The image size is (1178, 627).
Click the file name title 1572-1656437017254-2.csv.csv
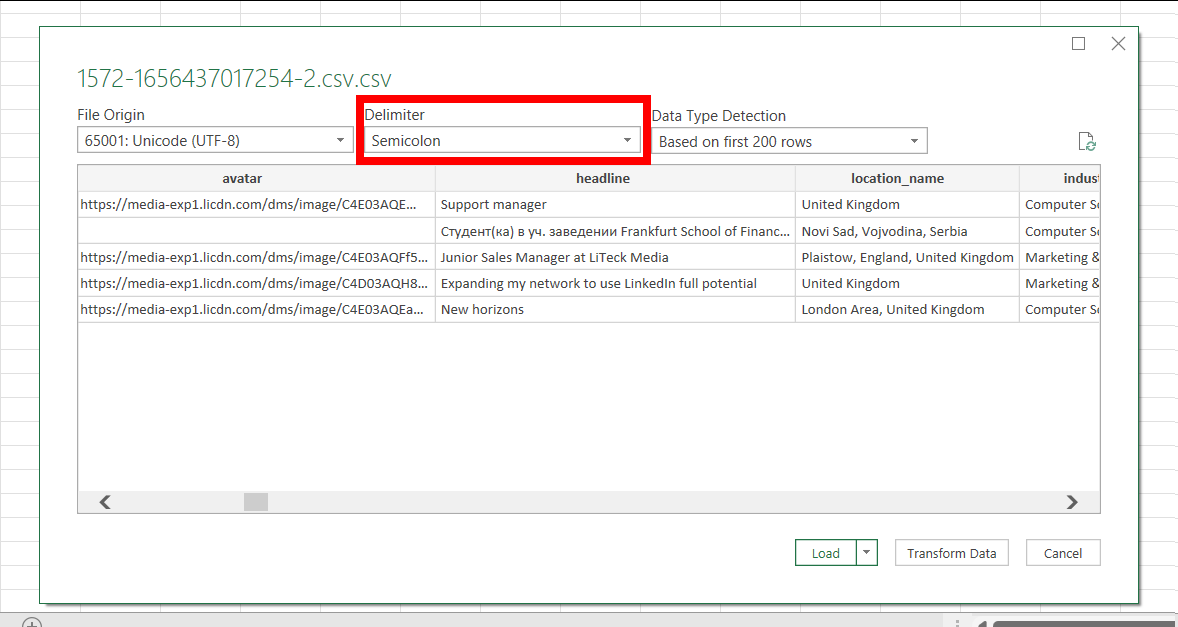[x=234, y=79]
